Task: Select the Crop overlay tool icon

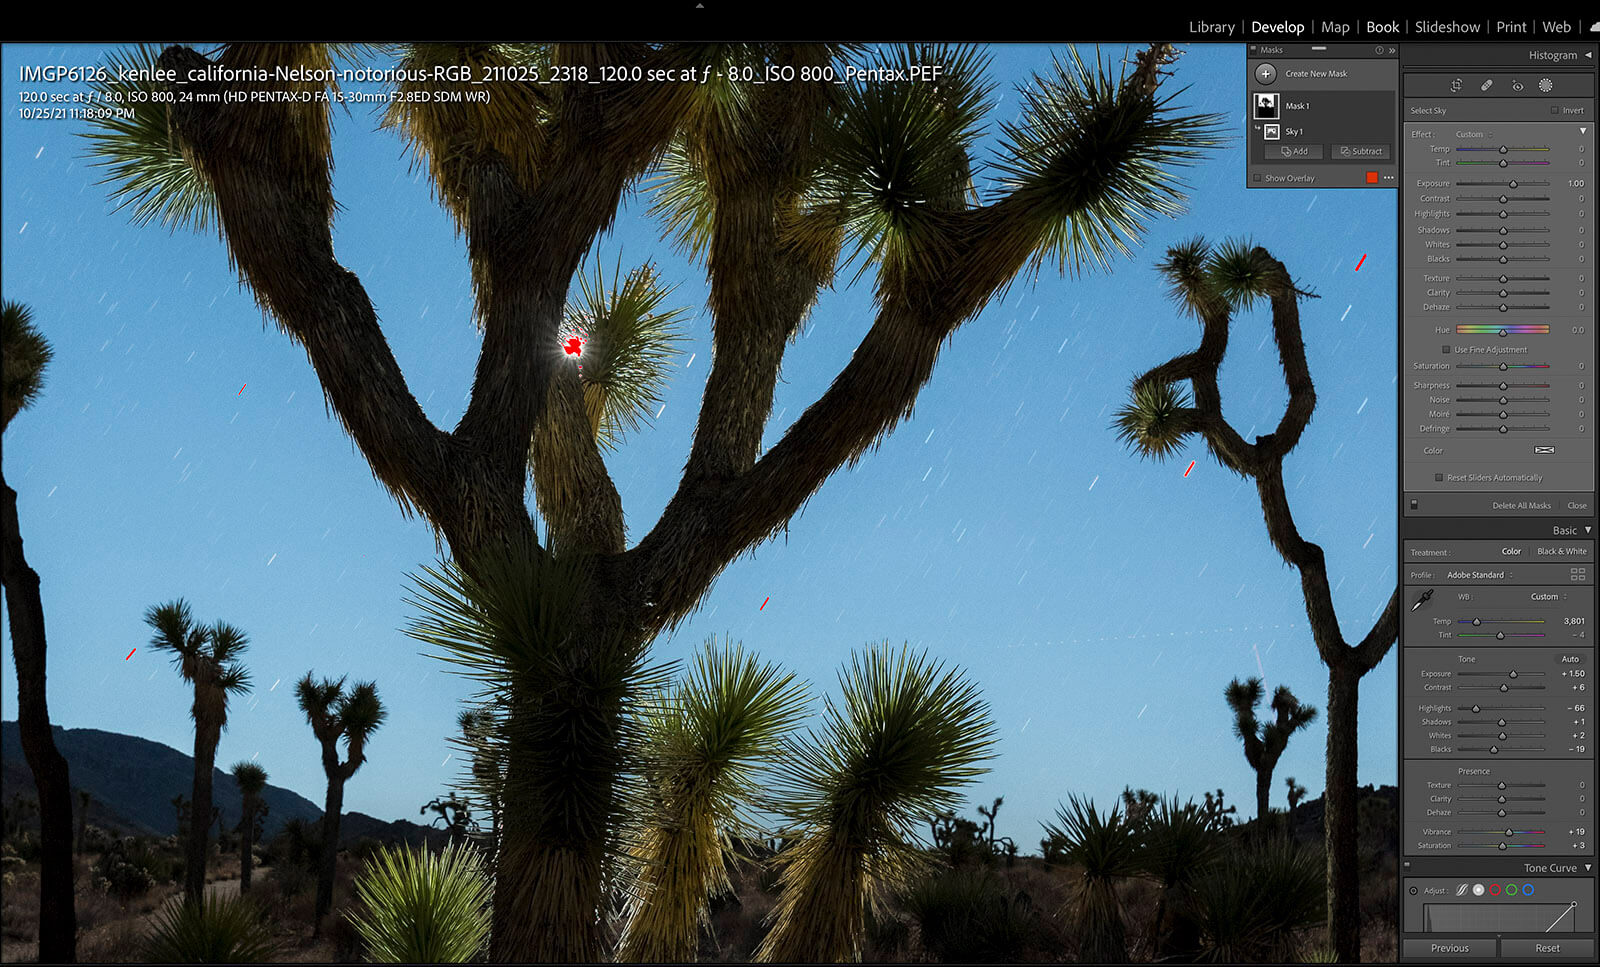Action: click(1456, 86)
